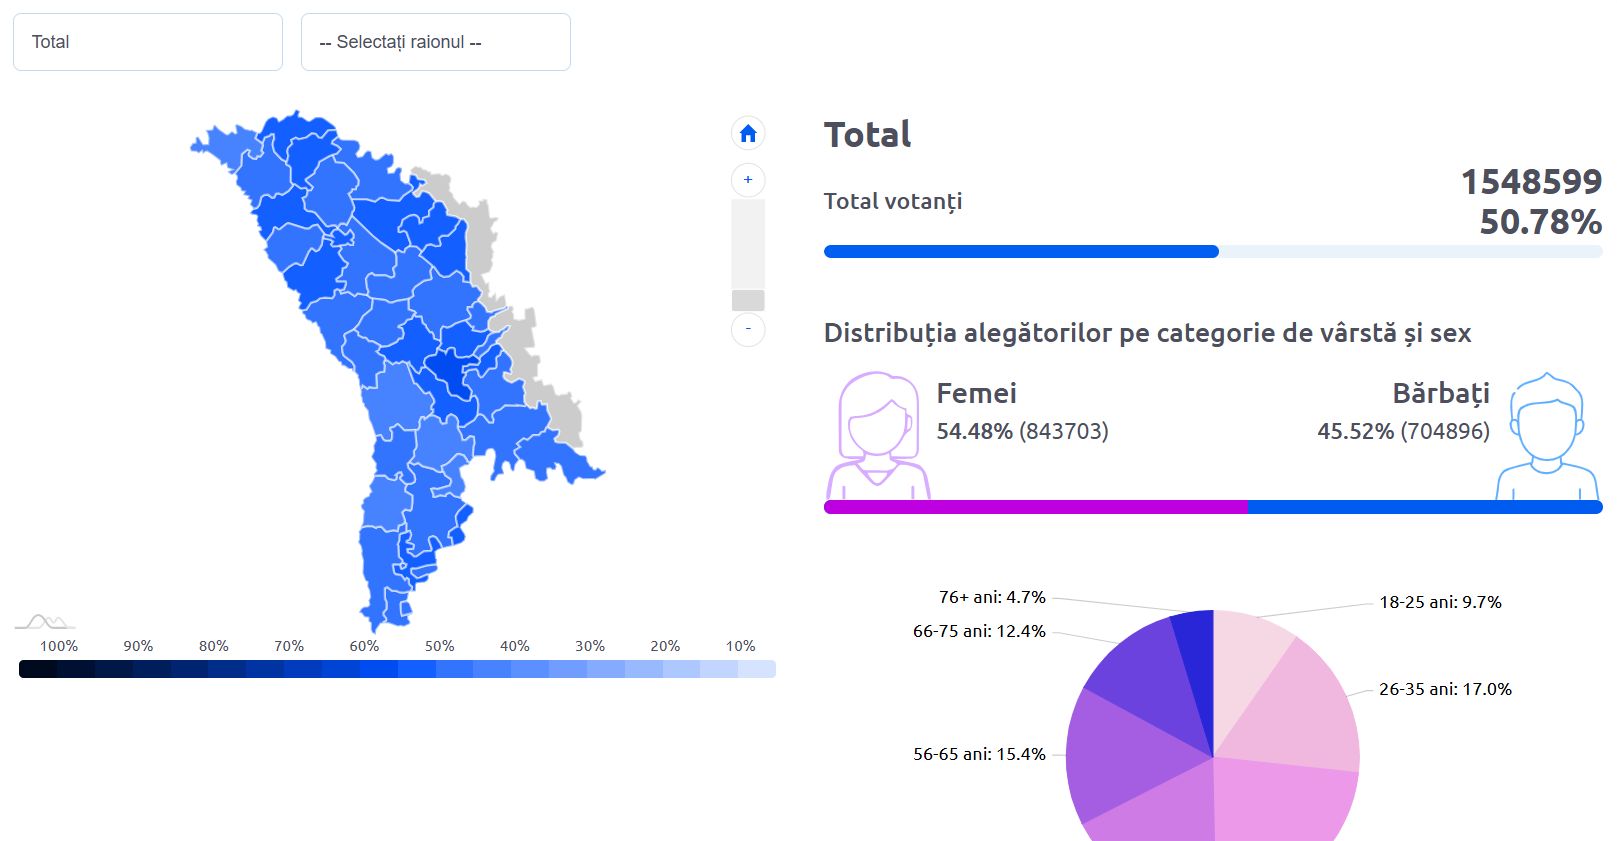Click the map home reset icon
Image resolution: width=1617 pixels, height=841 pixels.
tap(748, 133)
